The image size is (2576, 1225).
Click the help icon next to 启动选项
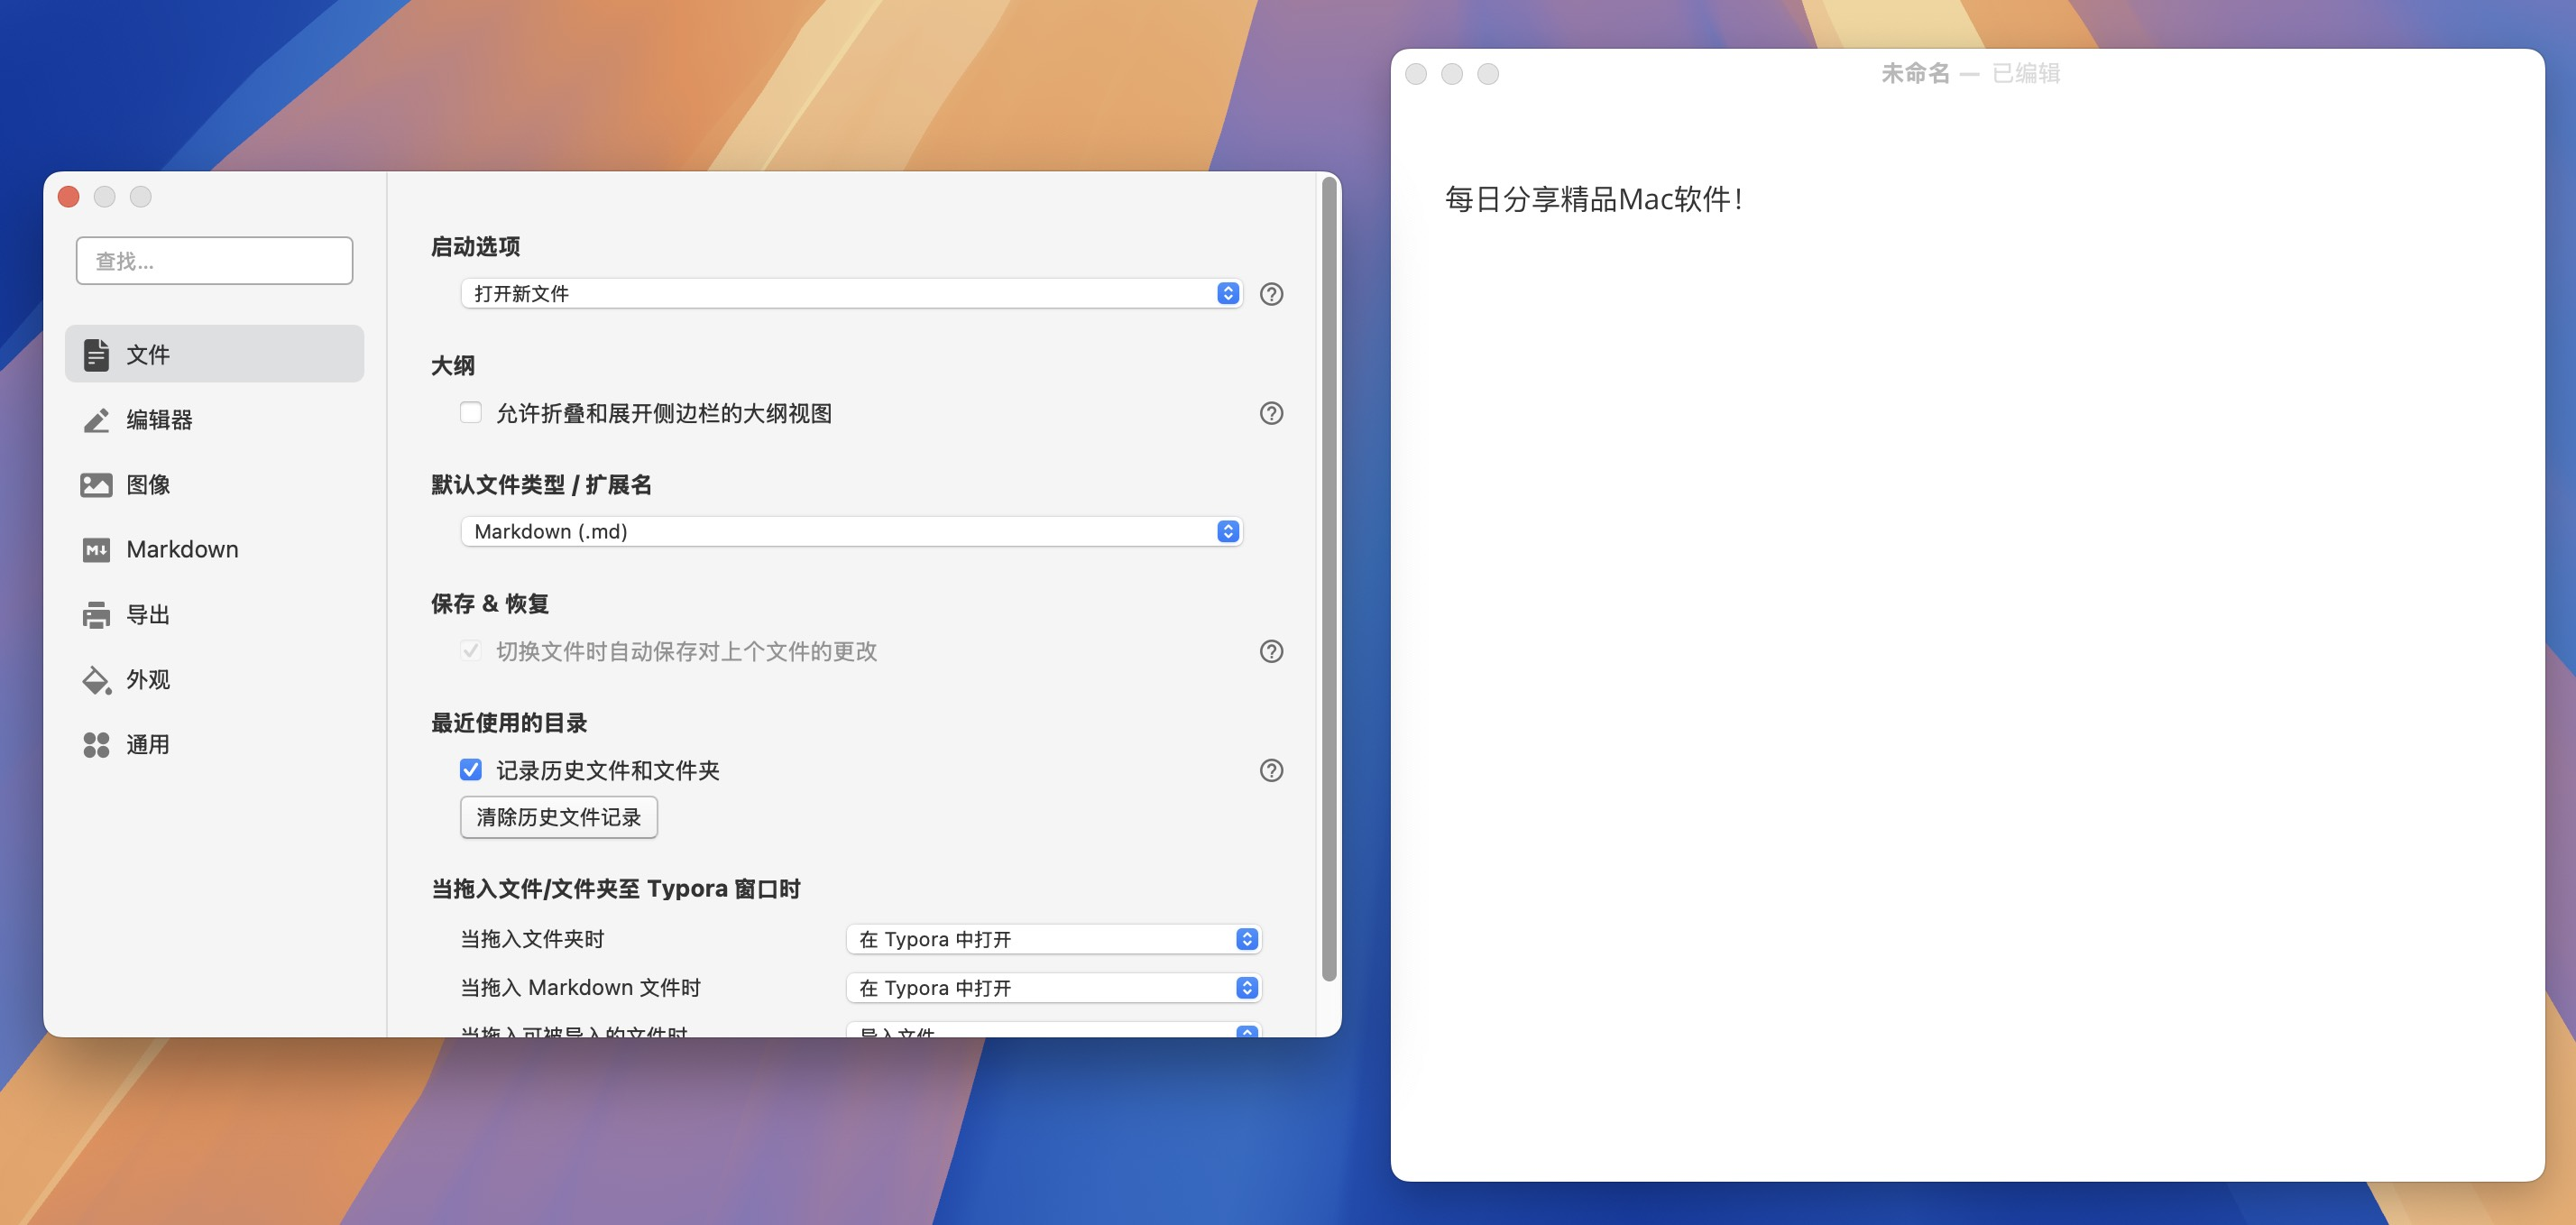(x=1271, y=293)
